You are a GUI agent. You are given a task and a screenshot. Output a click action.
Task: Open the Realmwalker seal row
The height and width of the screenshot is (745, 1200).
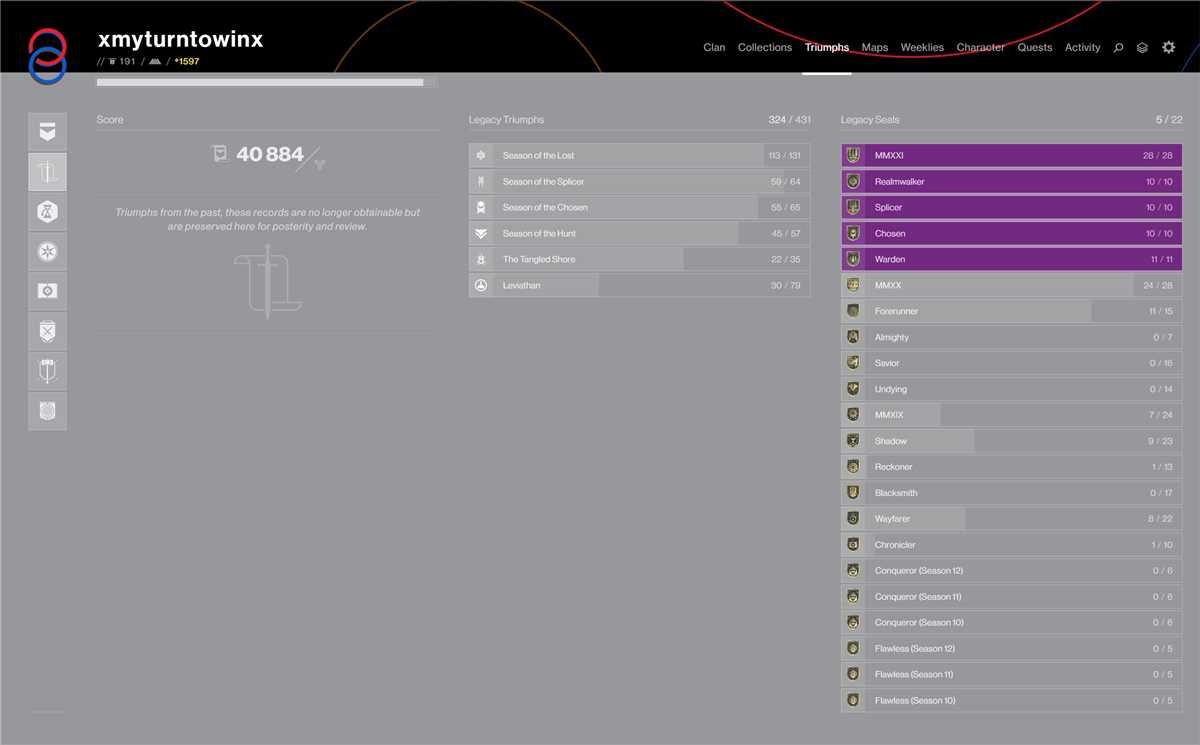coord(1011,182)
